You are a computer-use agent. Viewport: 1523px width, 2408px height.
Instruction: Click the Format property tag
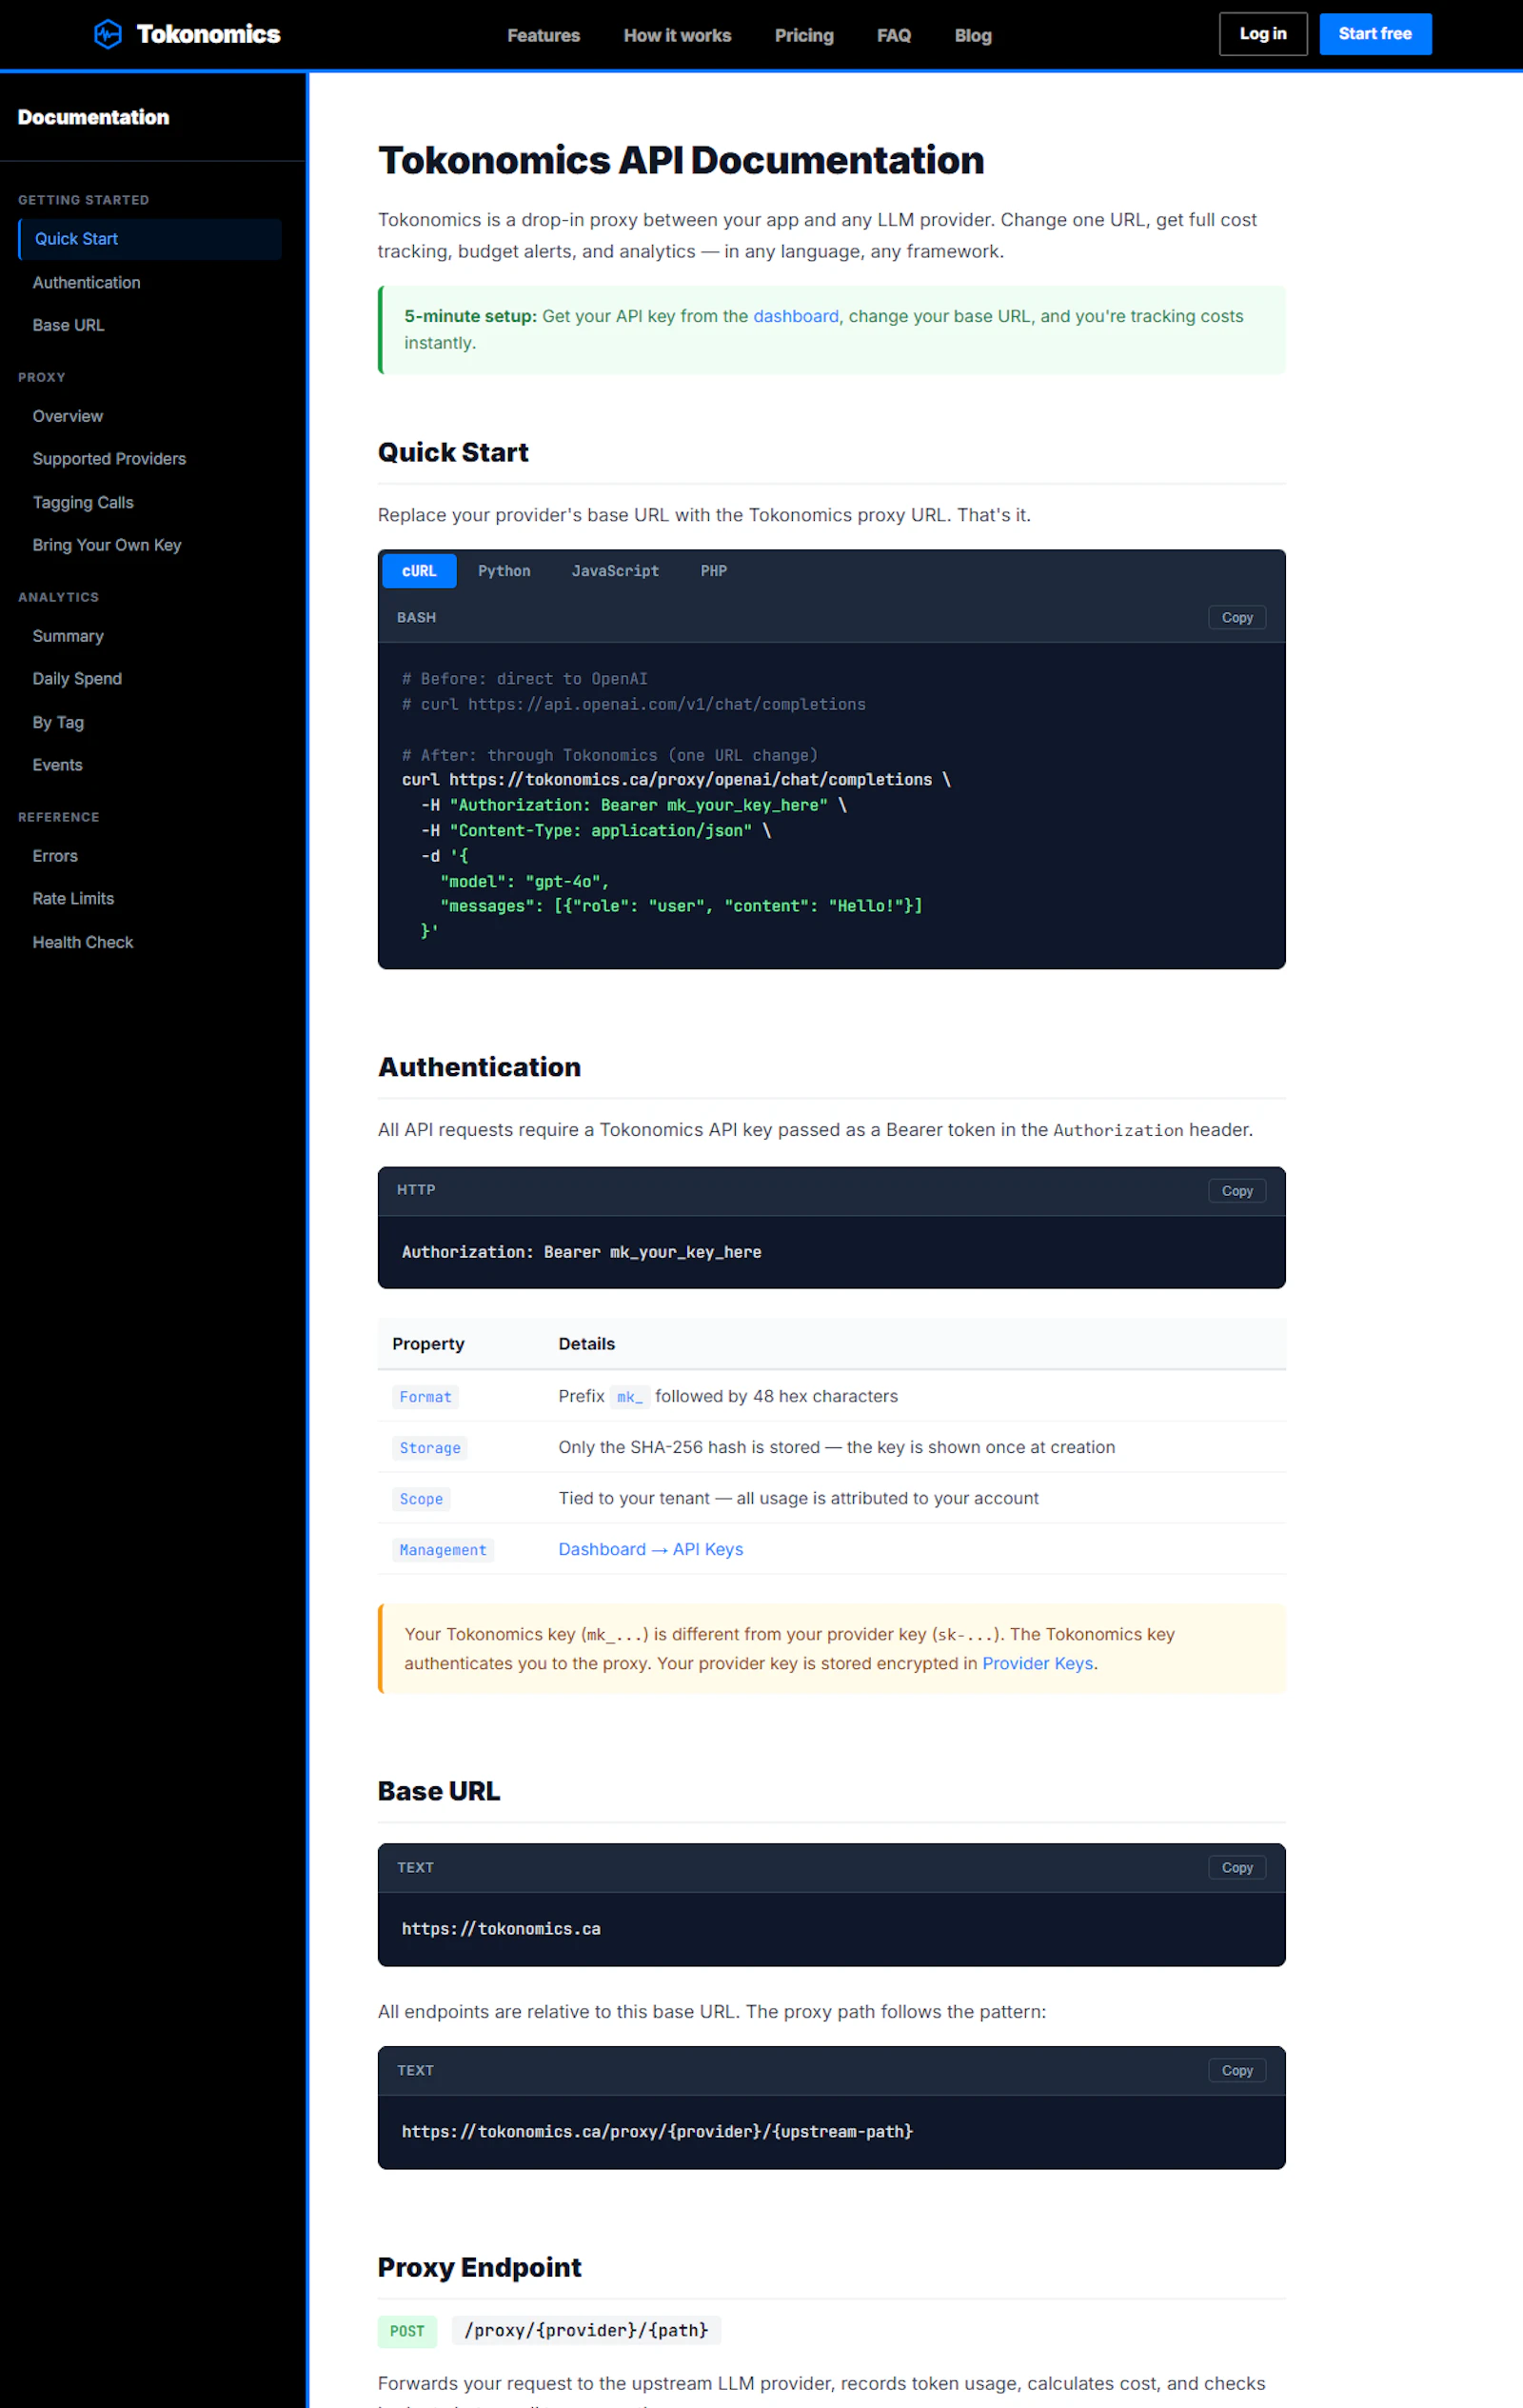[x=425, y=1397]
